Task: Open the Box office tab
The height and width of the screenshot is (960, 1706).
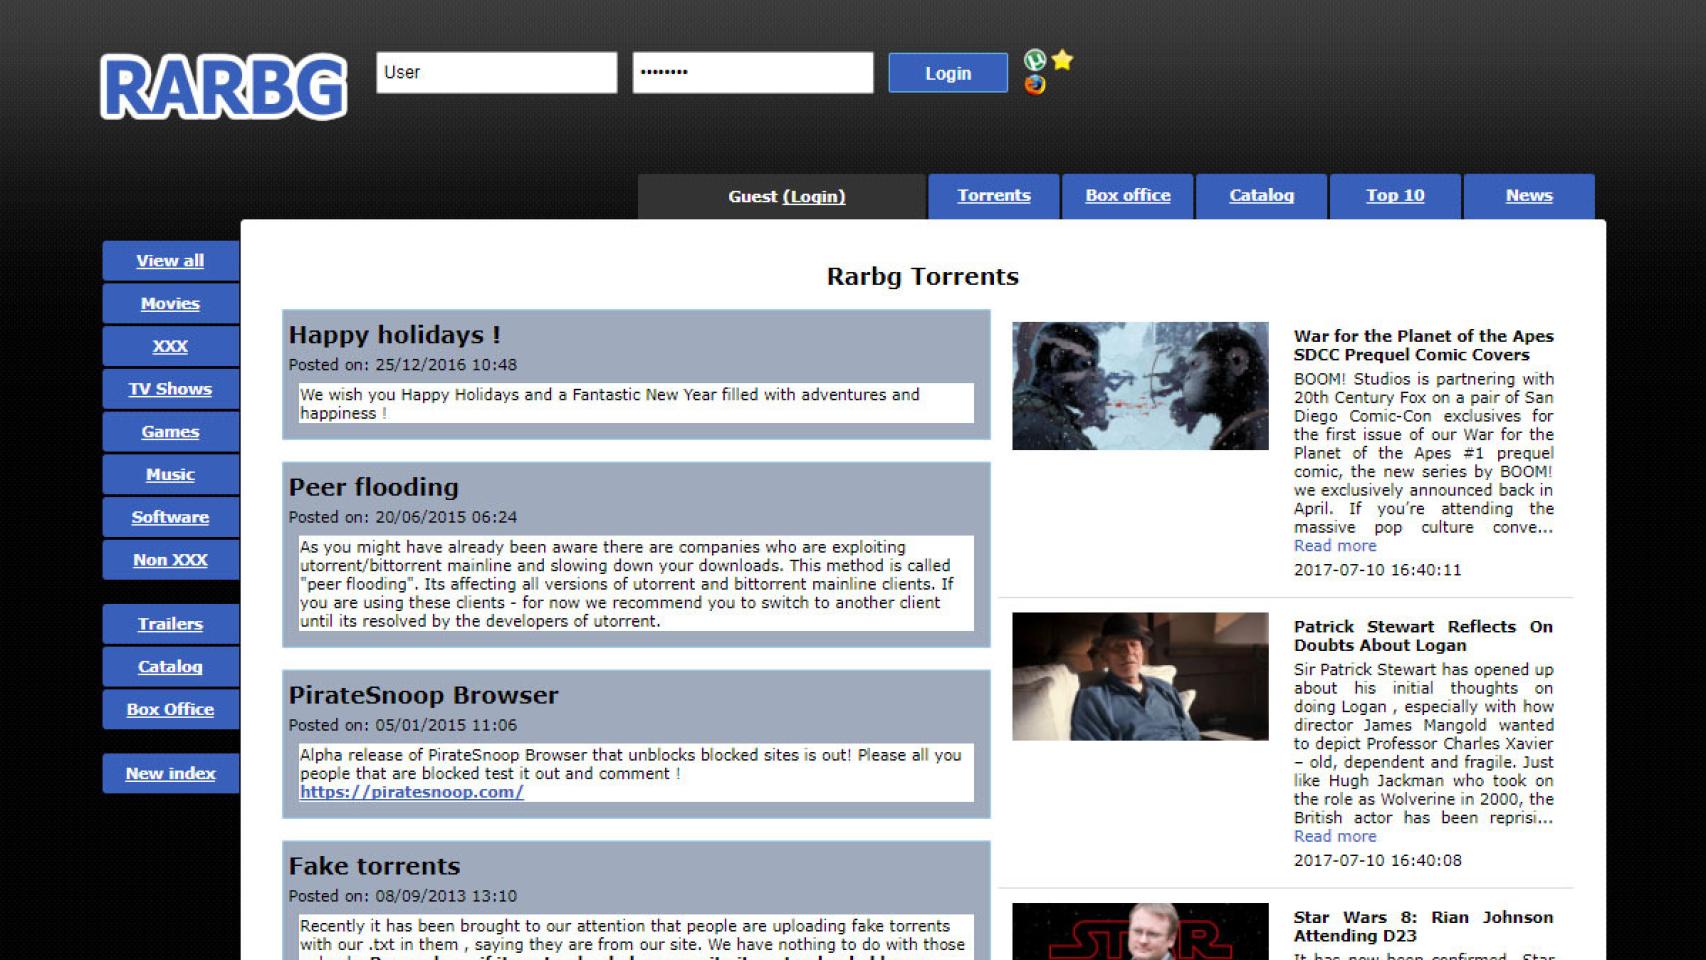Action: click(1128, 196)
